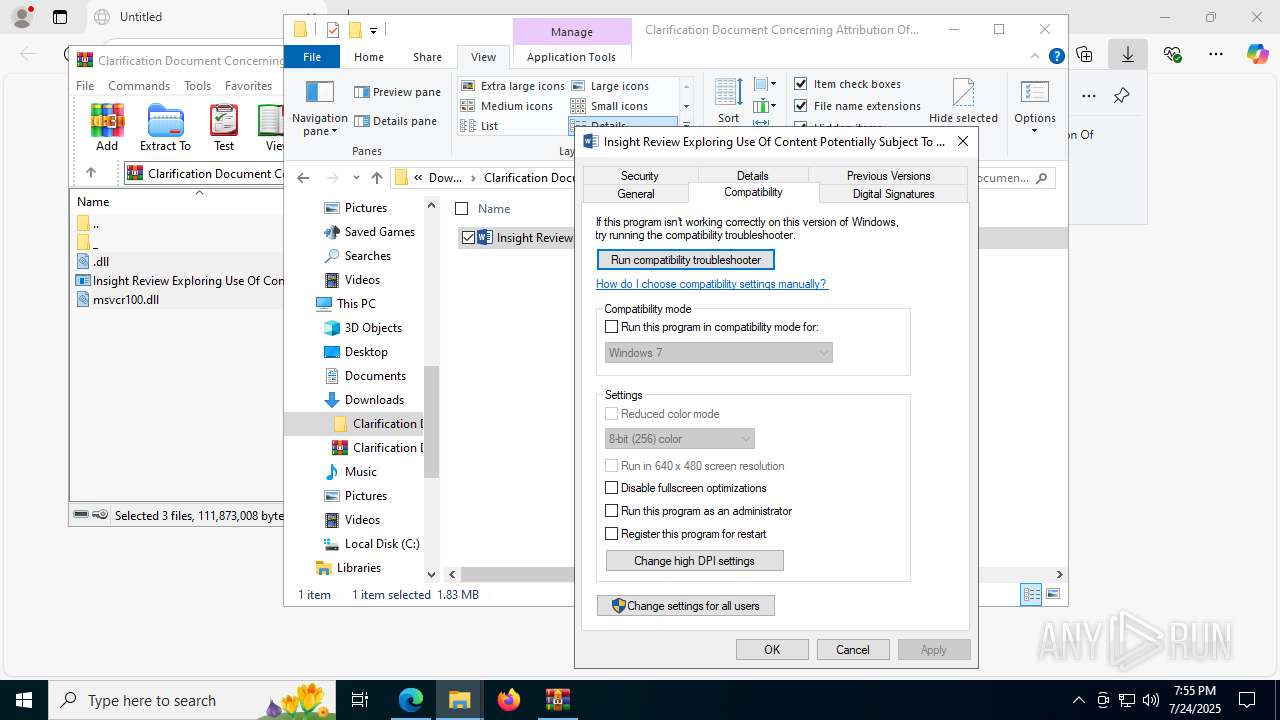Viewport: 1280px width, 720px height.
Task: Select List layout option
Action: tap(479, 126)
